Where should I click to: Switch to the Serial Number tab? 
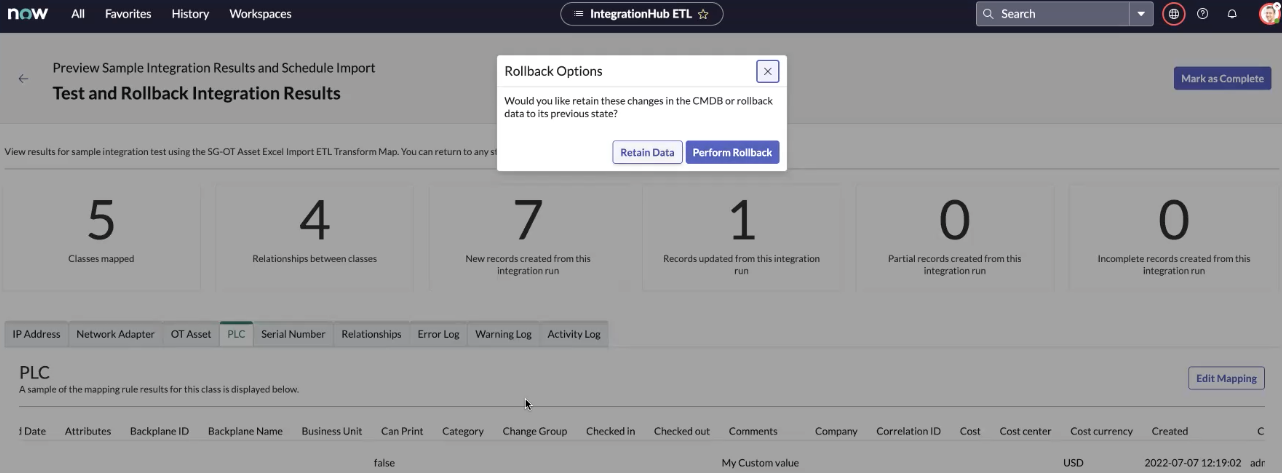click(x=293, y=334)
